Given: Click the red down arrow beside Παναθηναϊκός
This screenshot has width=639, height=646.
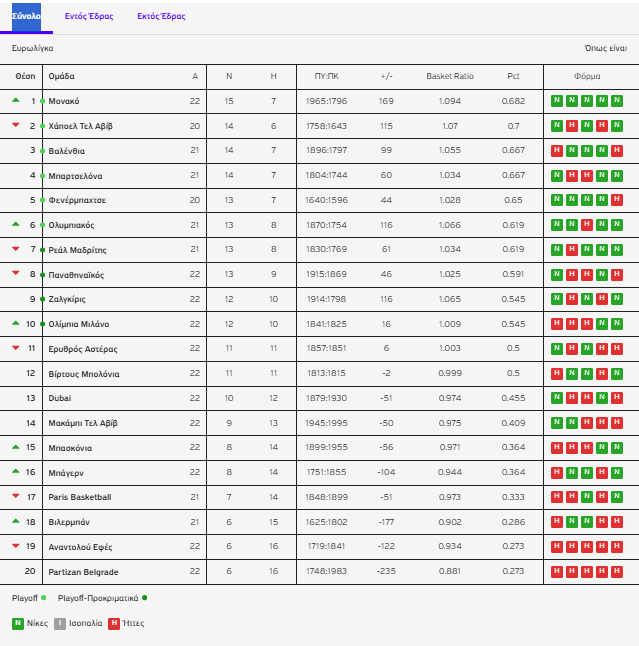Looking at the screenshot, I should [x=15, y=274].
